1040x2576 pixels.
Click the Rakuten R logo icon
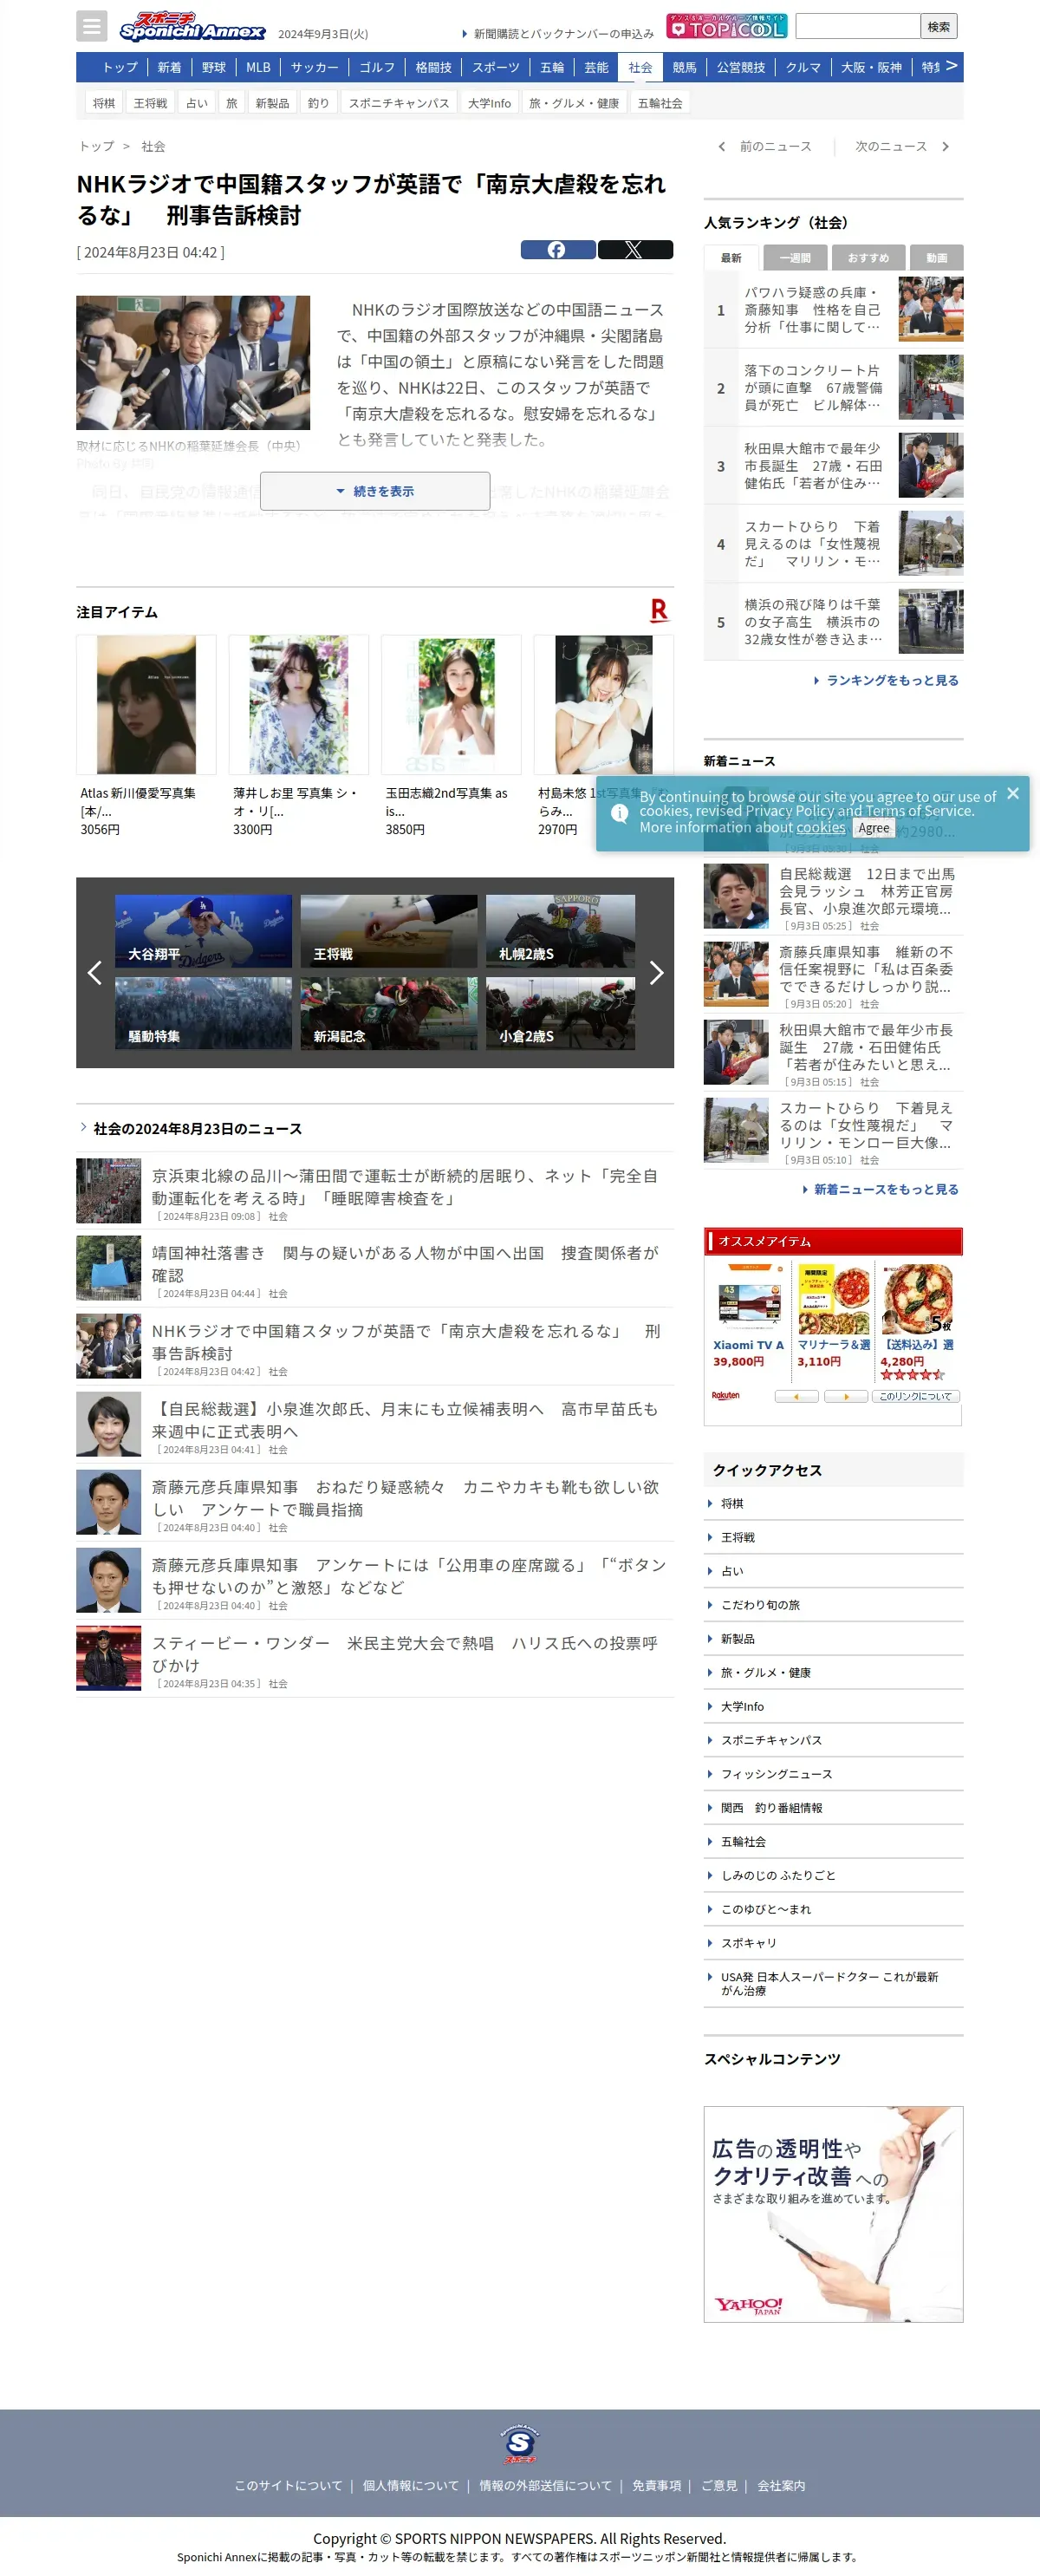(658, 610)
